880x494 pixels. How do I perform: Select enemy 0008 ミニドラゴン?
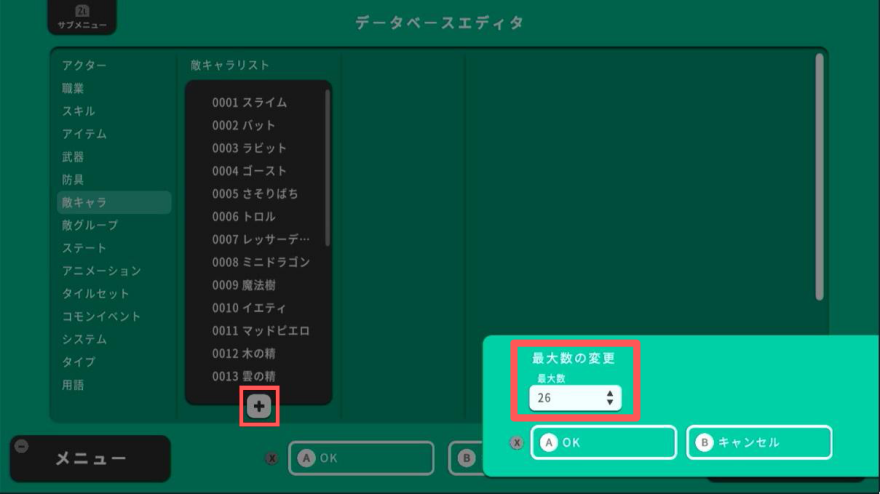(260, 262)
